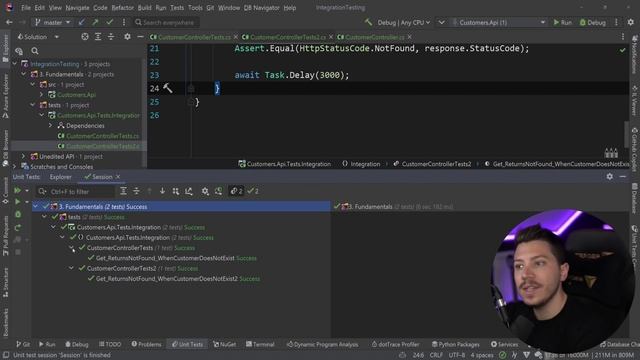This screenshot has width=640, height=360.
Task: Click the Git update project arrow icon
Action: click(x=82, y=22)
